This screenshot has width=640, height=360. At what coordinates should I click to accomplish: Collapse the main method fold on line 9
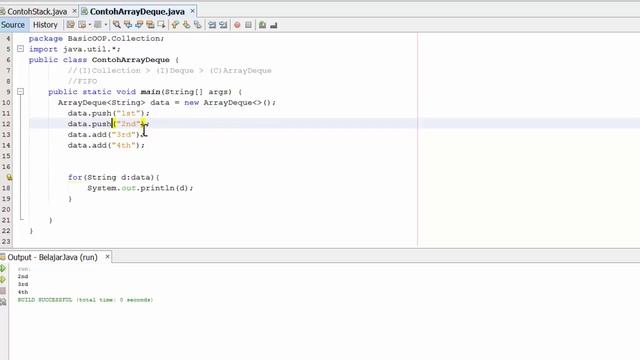[x=20, y=92]
